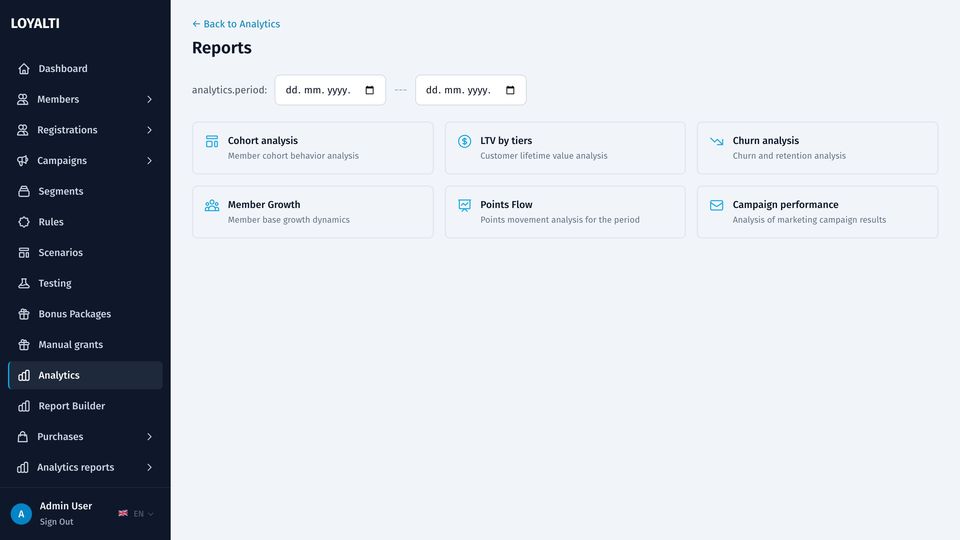Screen dimensions: 960x540
Task: Expand the Purchases submenu chevron
Action: (149, 437)
